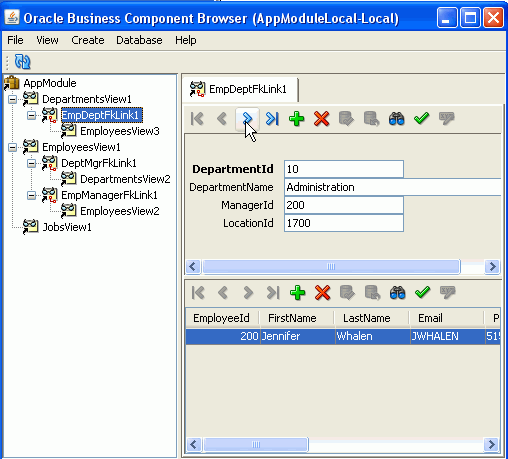
Task: Collapse the DeptMgrFkLink1 tree node
Action: pos(31,163)
